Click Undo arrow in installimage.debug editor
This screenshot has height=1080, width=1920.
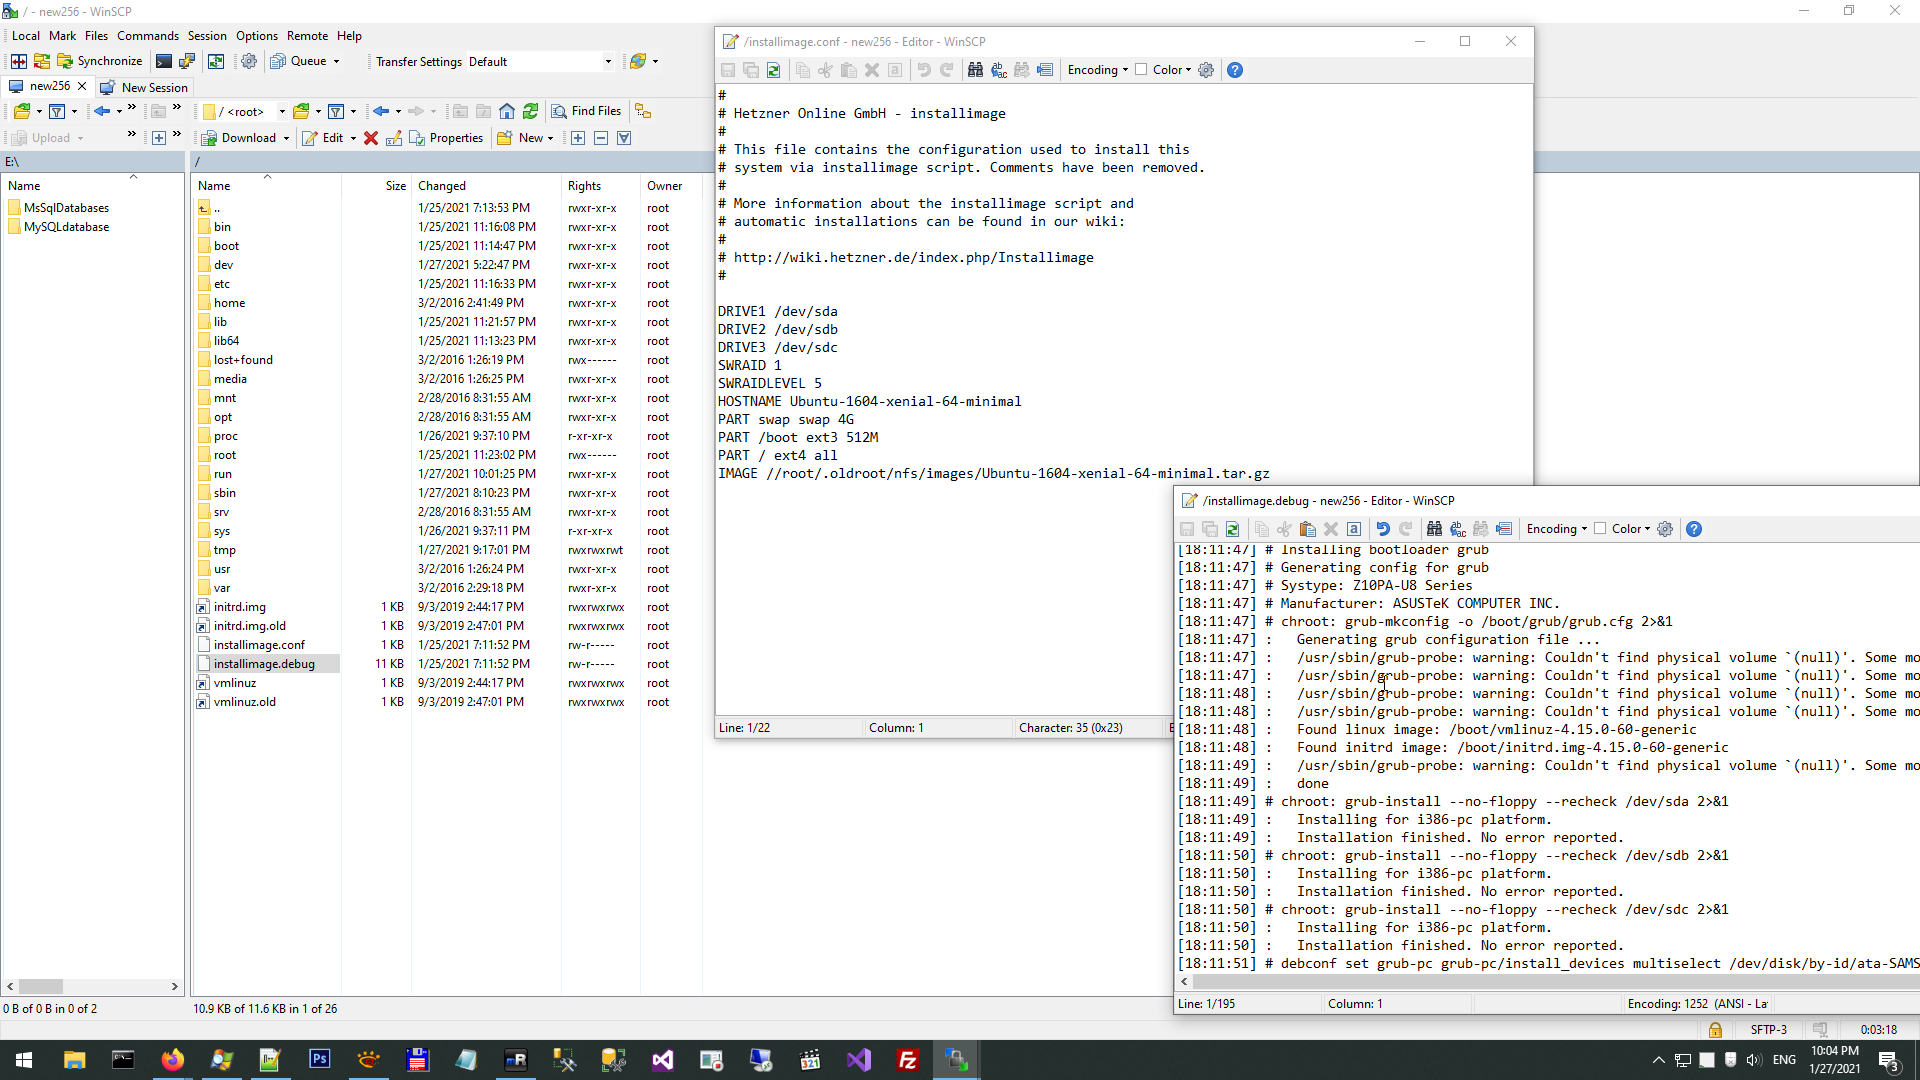tap(1382, 529)
